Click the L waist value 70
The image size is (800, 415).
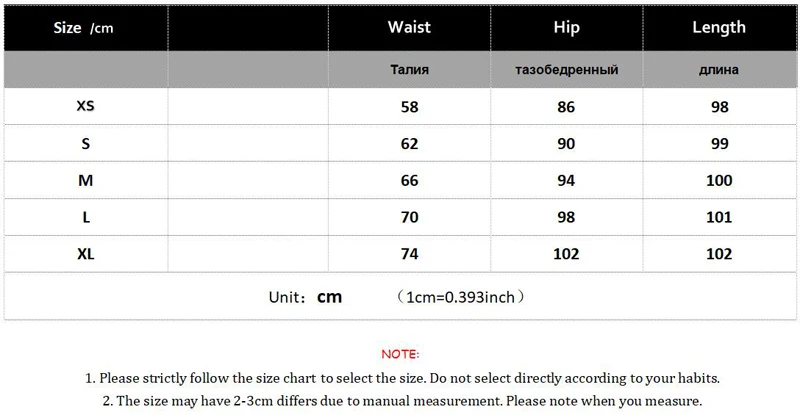tap(409, 217)
